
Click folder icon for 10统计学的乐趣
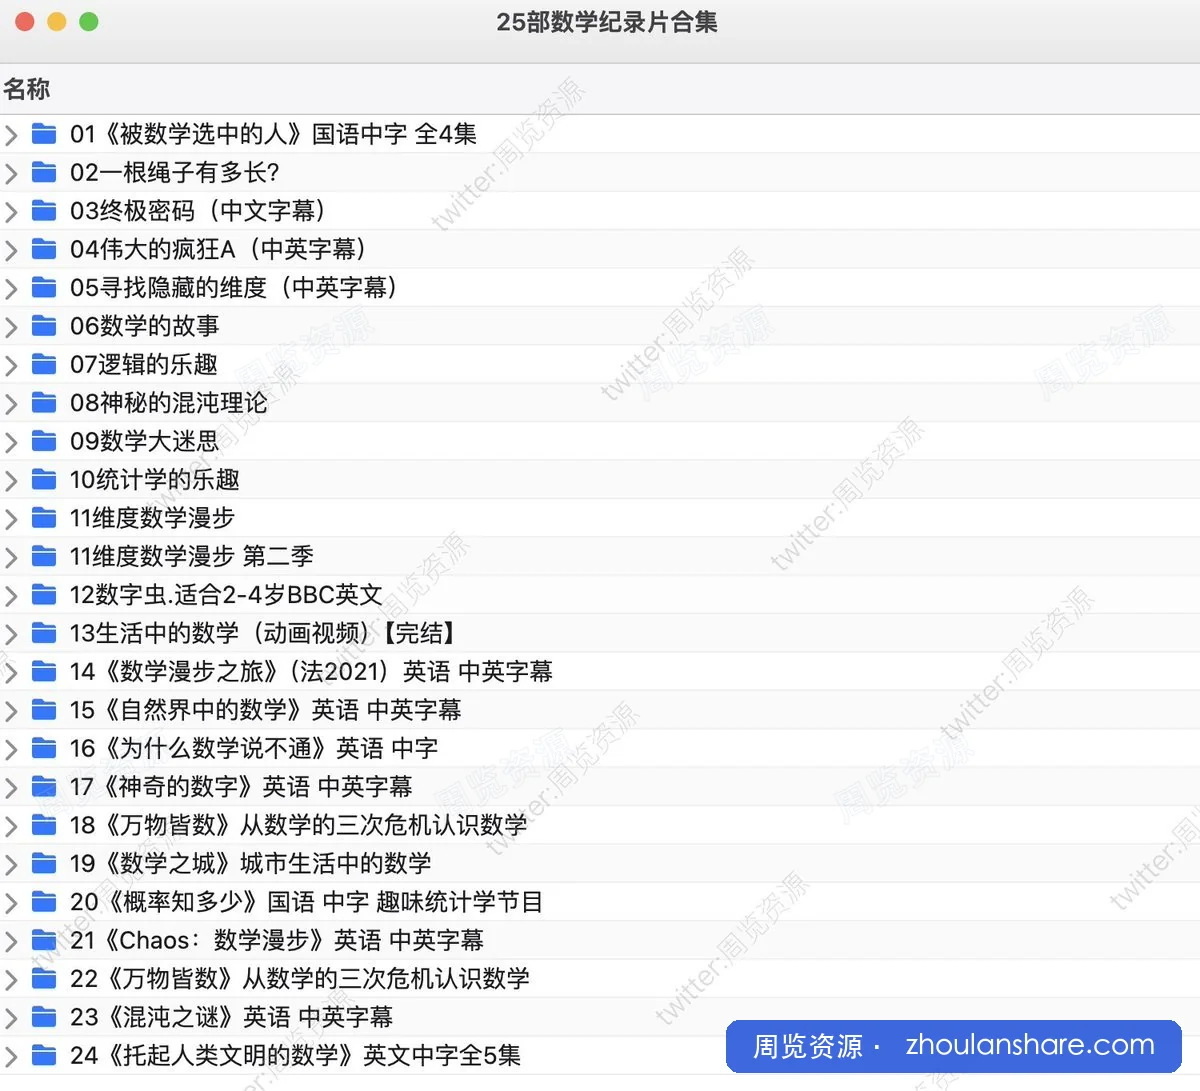point(44,479)
